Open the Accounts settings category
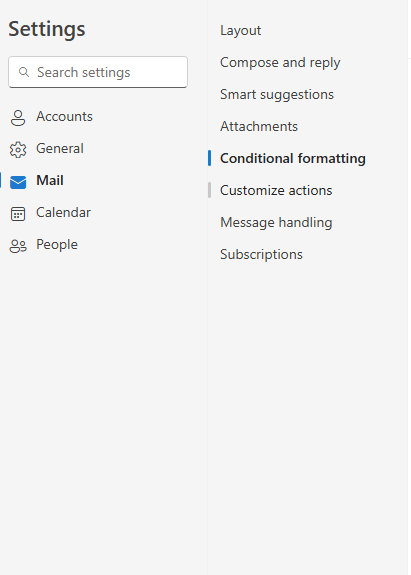This screenshot has width=411, height=575. (64, 117)
